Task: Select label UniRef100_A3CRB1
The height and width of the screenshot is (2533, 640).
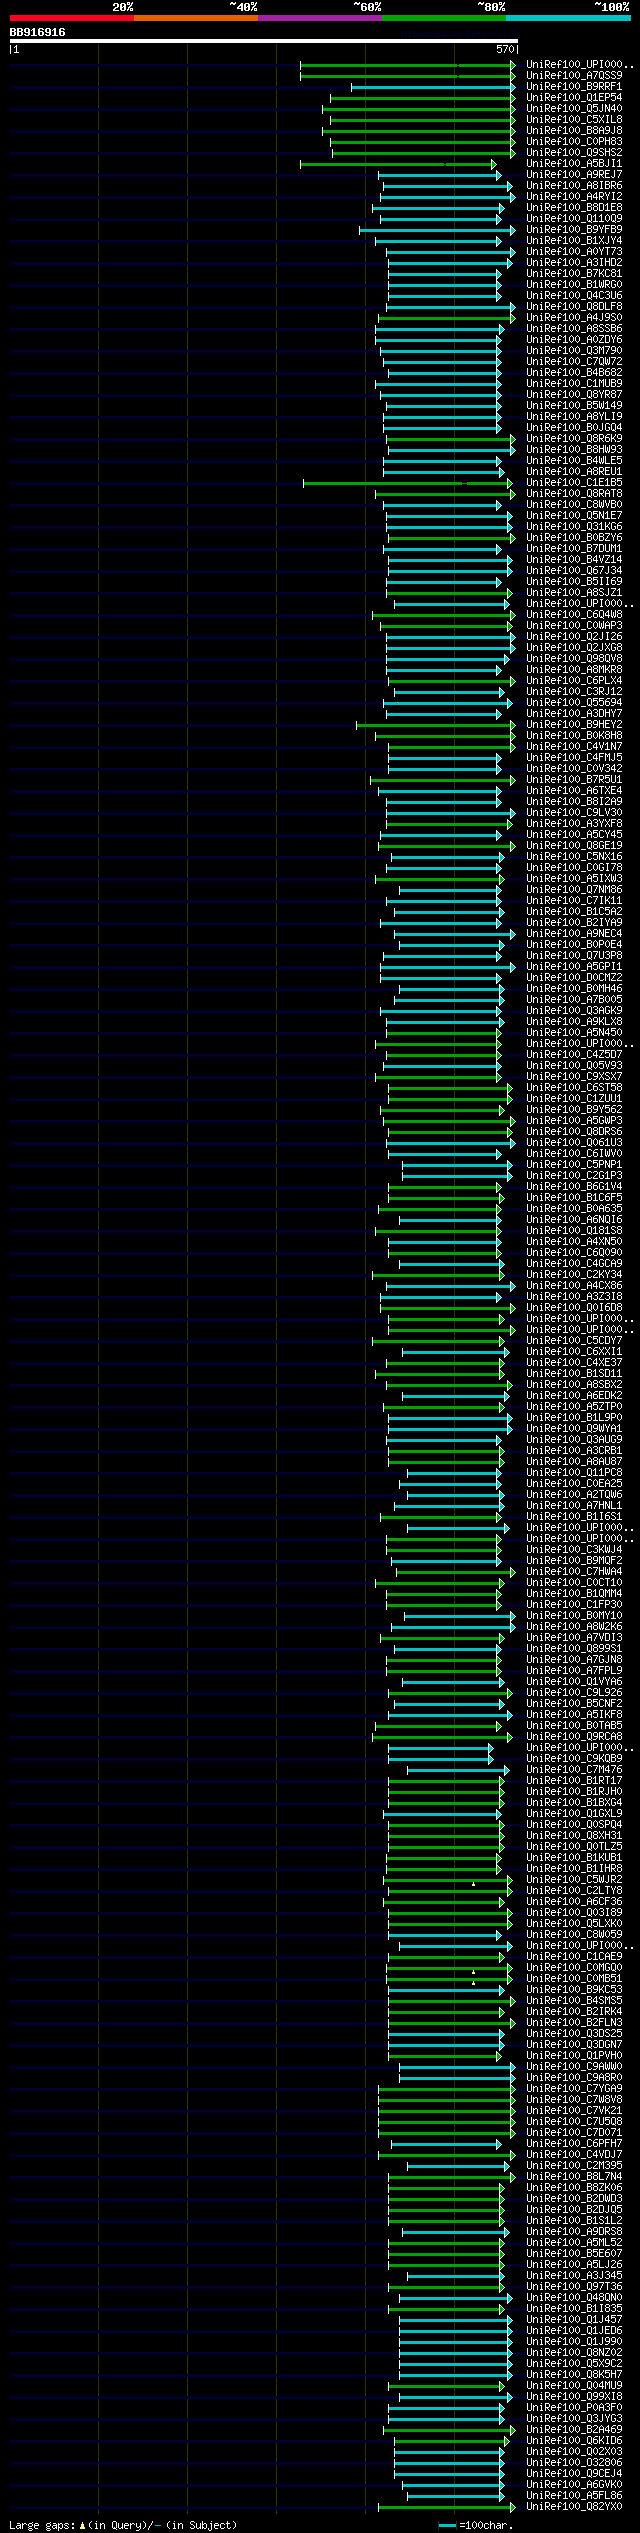Action: click(x=574, y=1451)
